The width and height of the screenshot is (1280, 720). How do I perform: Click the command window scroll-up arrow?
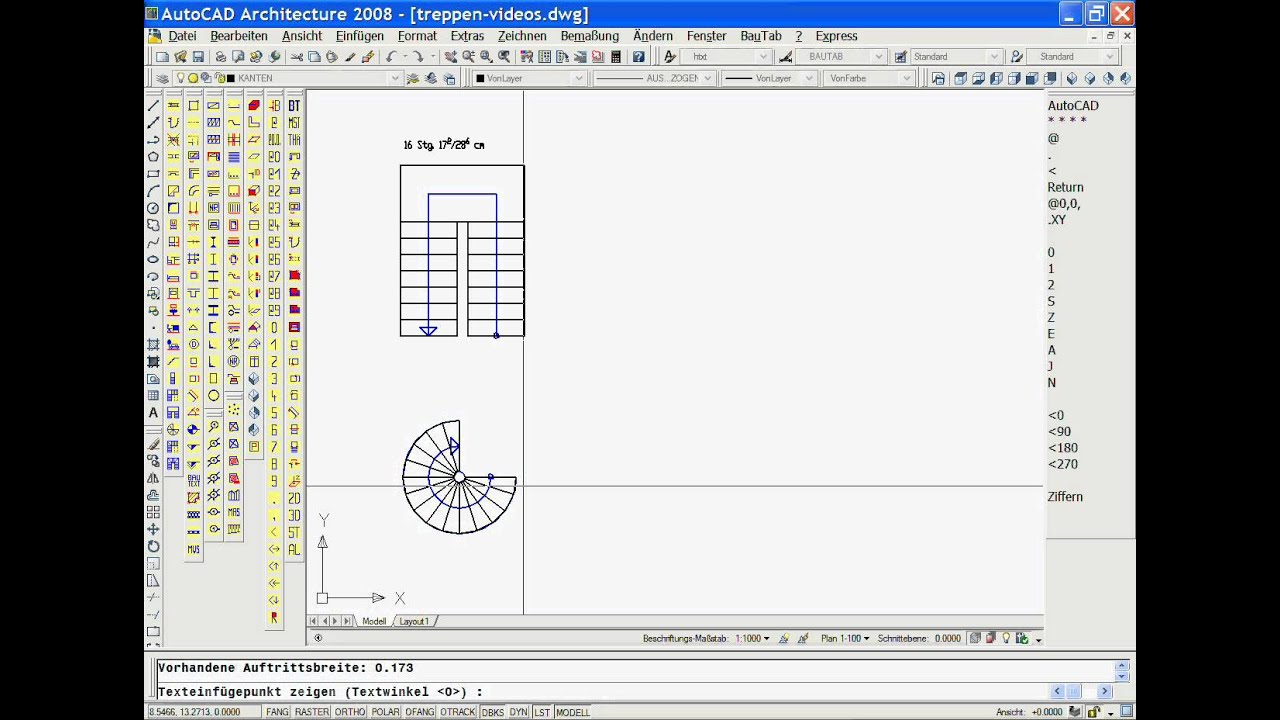[x=1123, y=664]
